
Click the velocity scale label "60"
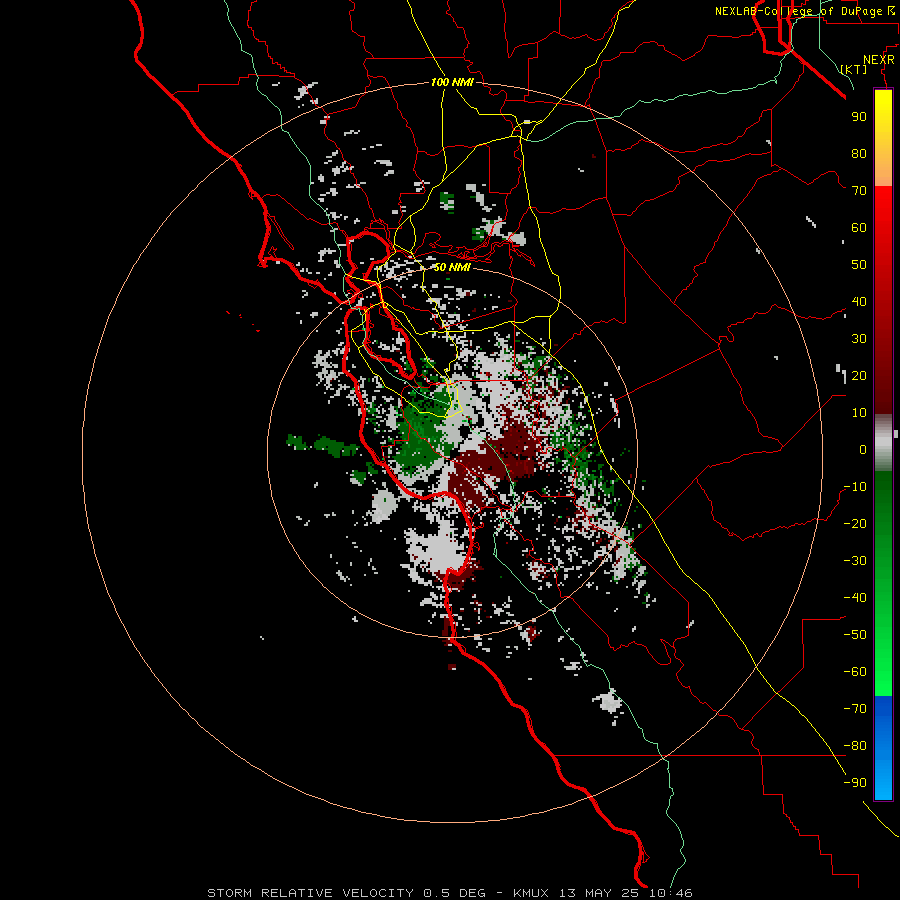pos(859,228)
